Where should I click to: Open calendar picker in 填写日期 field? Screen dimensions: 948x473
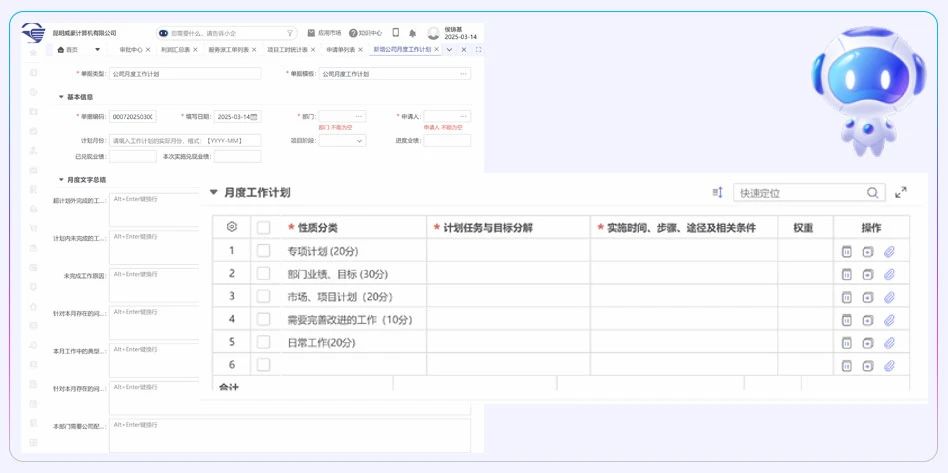pos(254,117)
